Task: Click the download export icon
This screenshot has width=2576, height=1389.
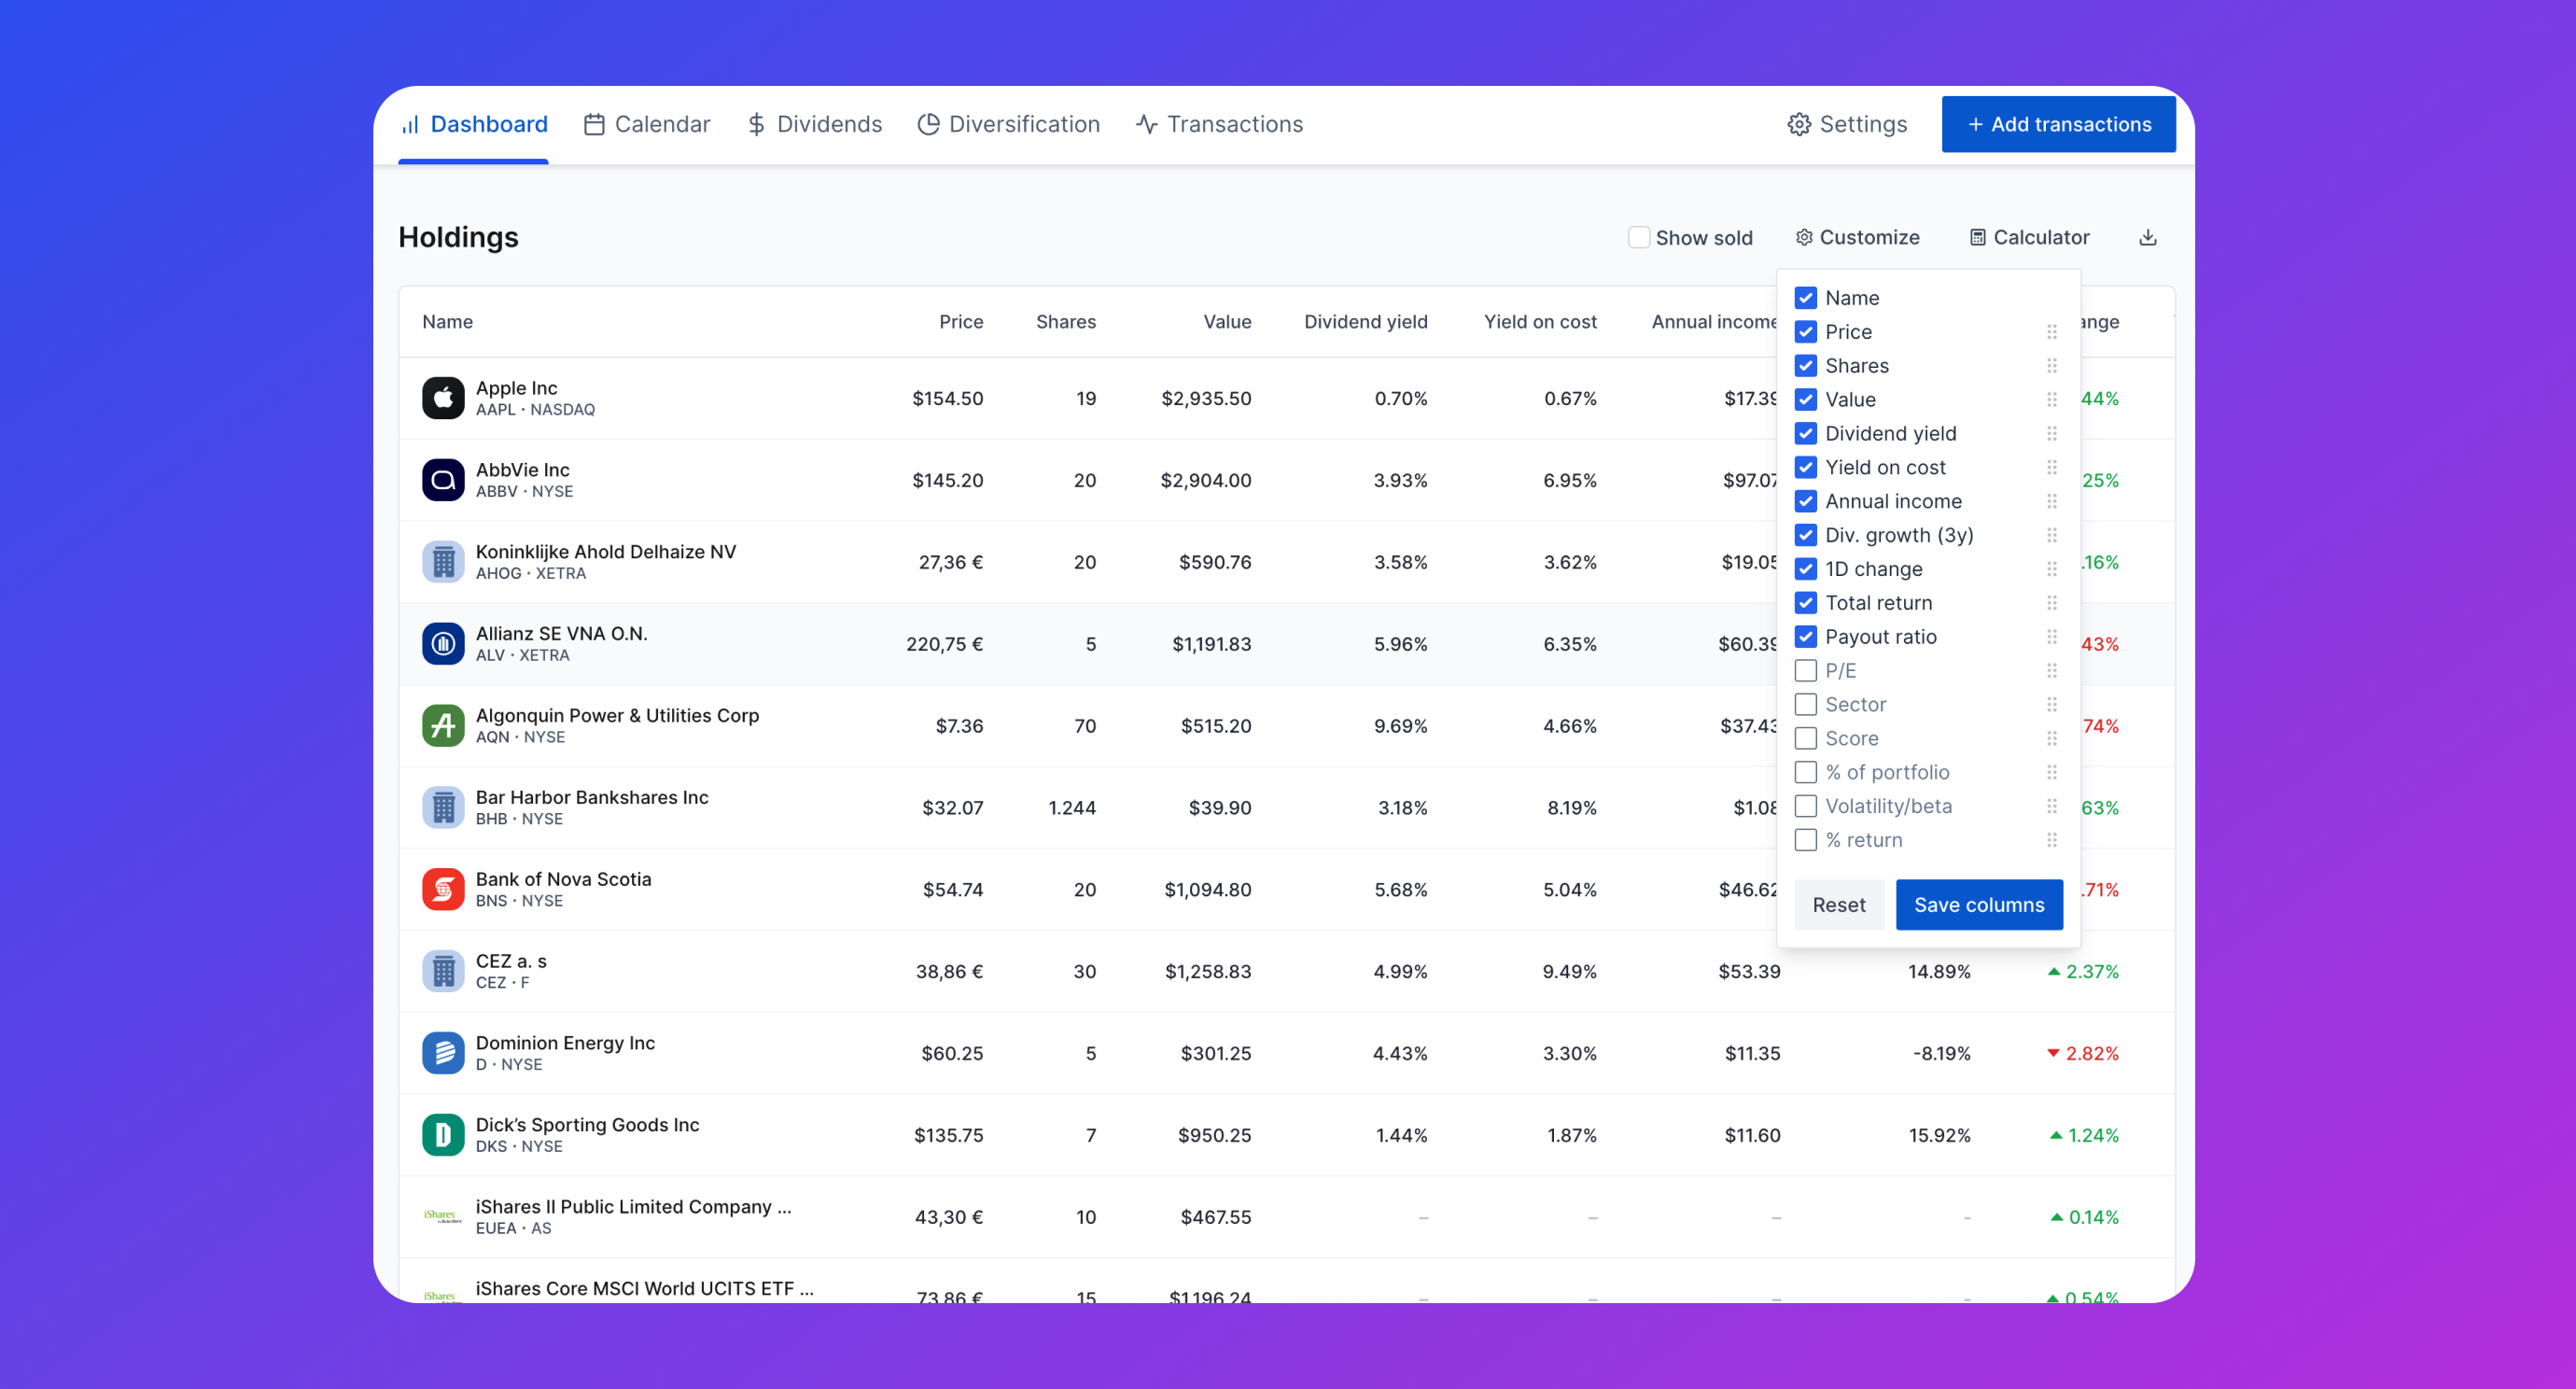Action: click(x=2147, y=237)
